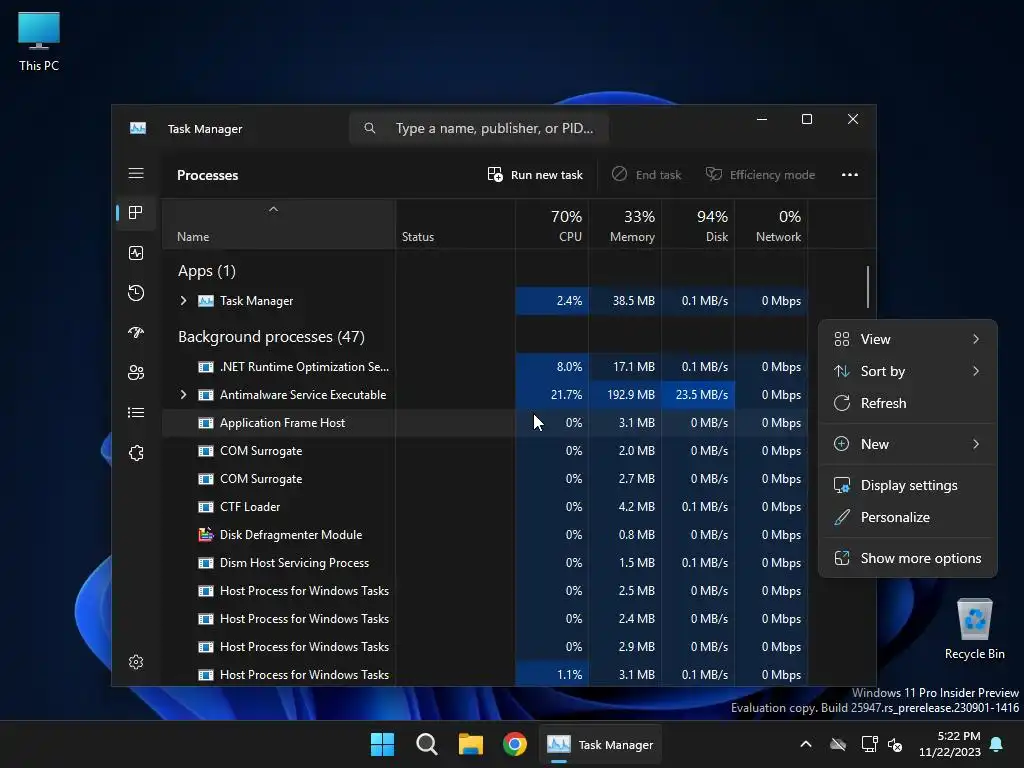Open the Users icon in the sidebar
This screenshot has width=1024, height=768.
tap(136, 372)
